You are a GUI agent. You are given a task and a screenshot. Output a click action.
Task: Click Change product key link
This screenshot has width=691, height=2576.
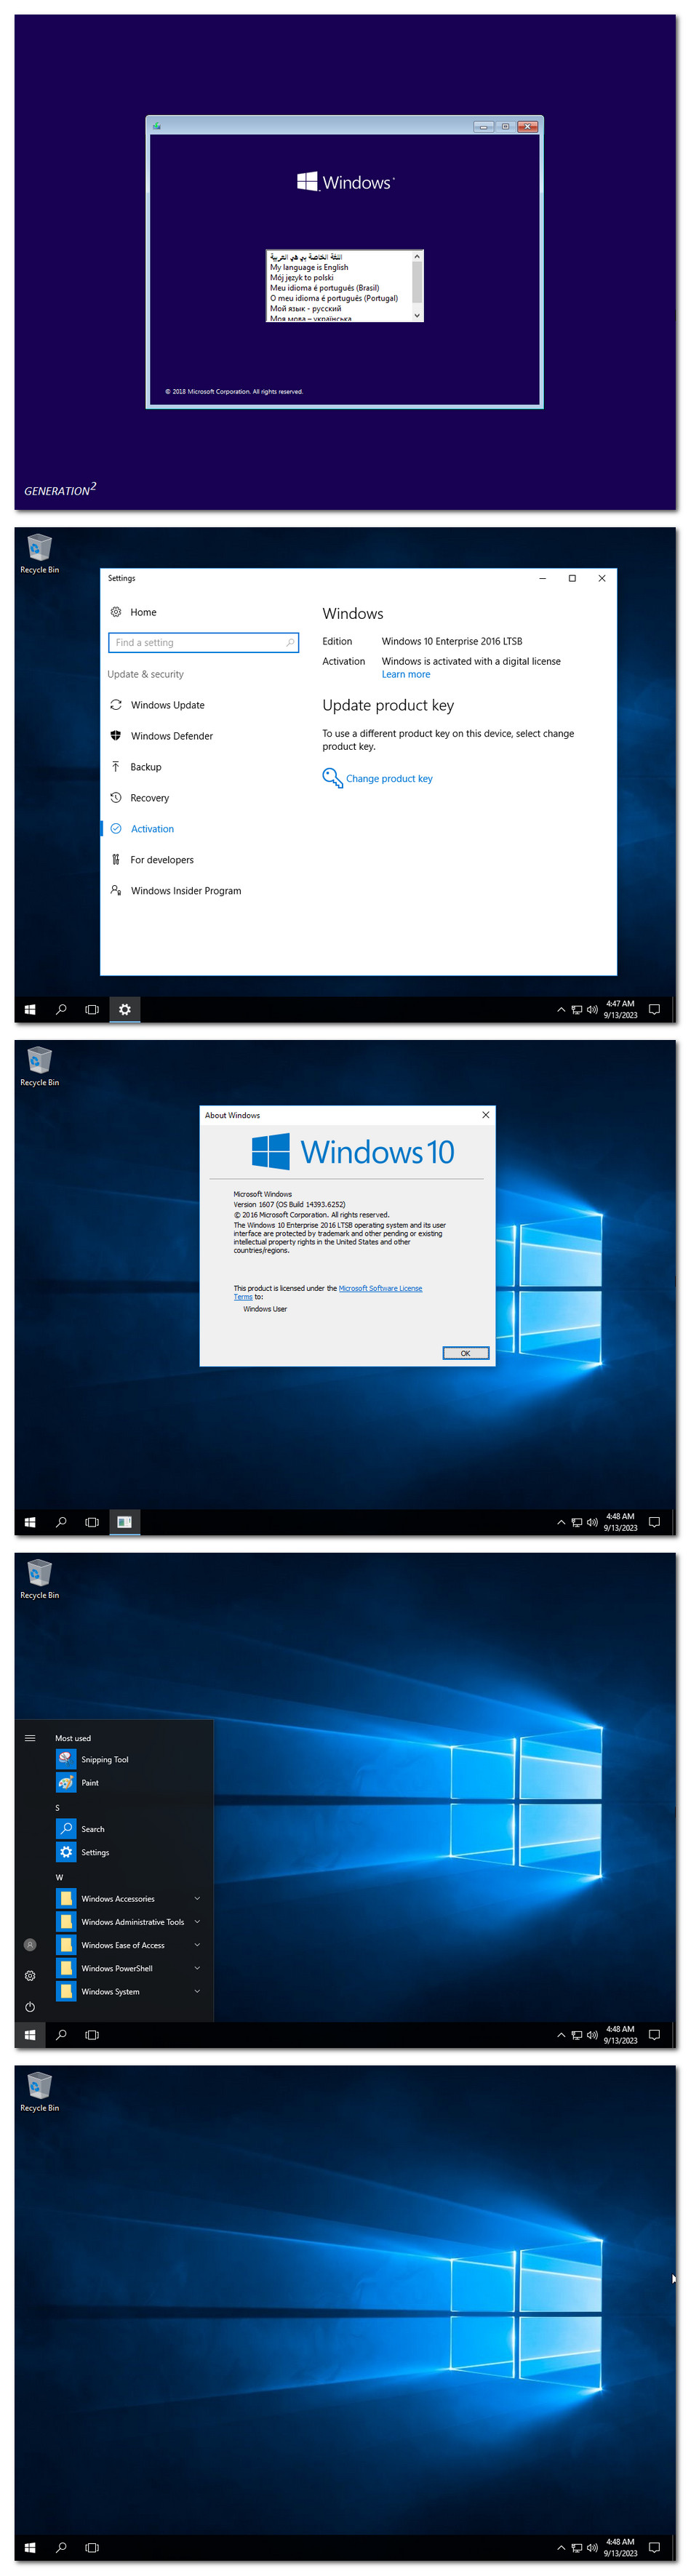pyautogui.click(x=389, y=779)
